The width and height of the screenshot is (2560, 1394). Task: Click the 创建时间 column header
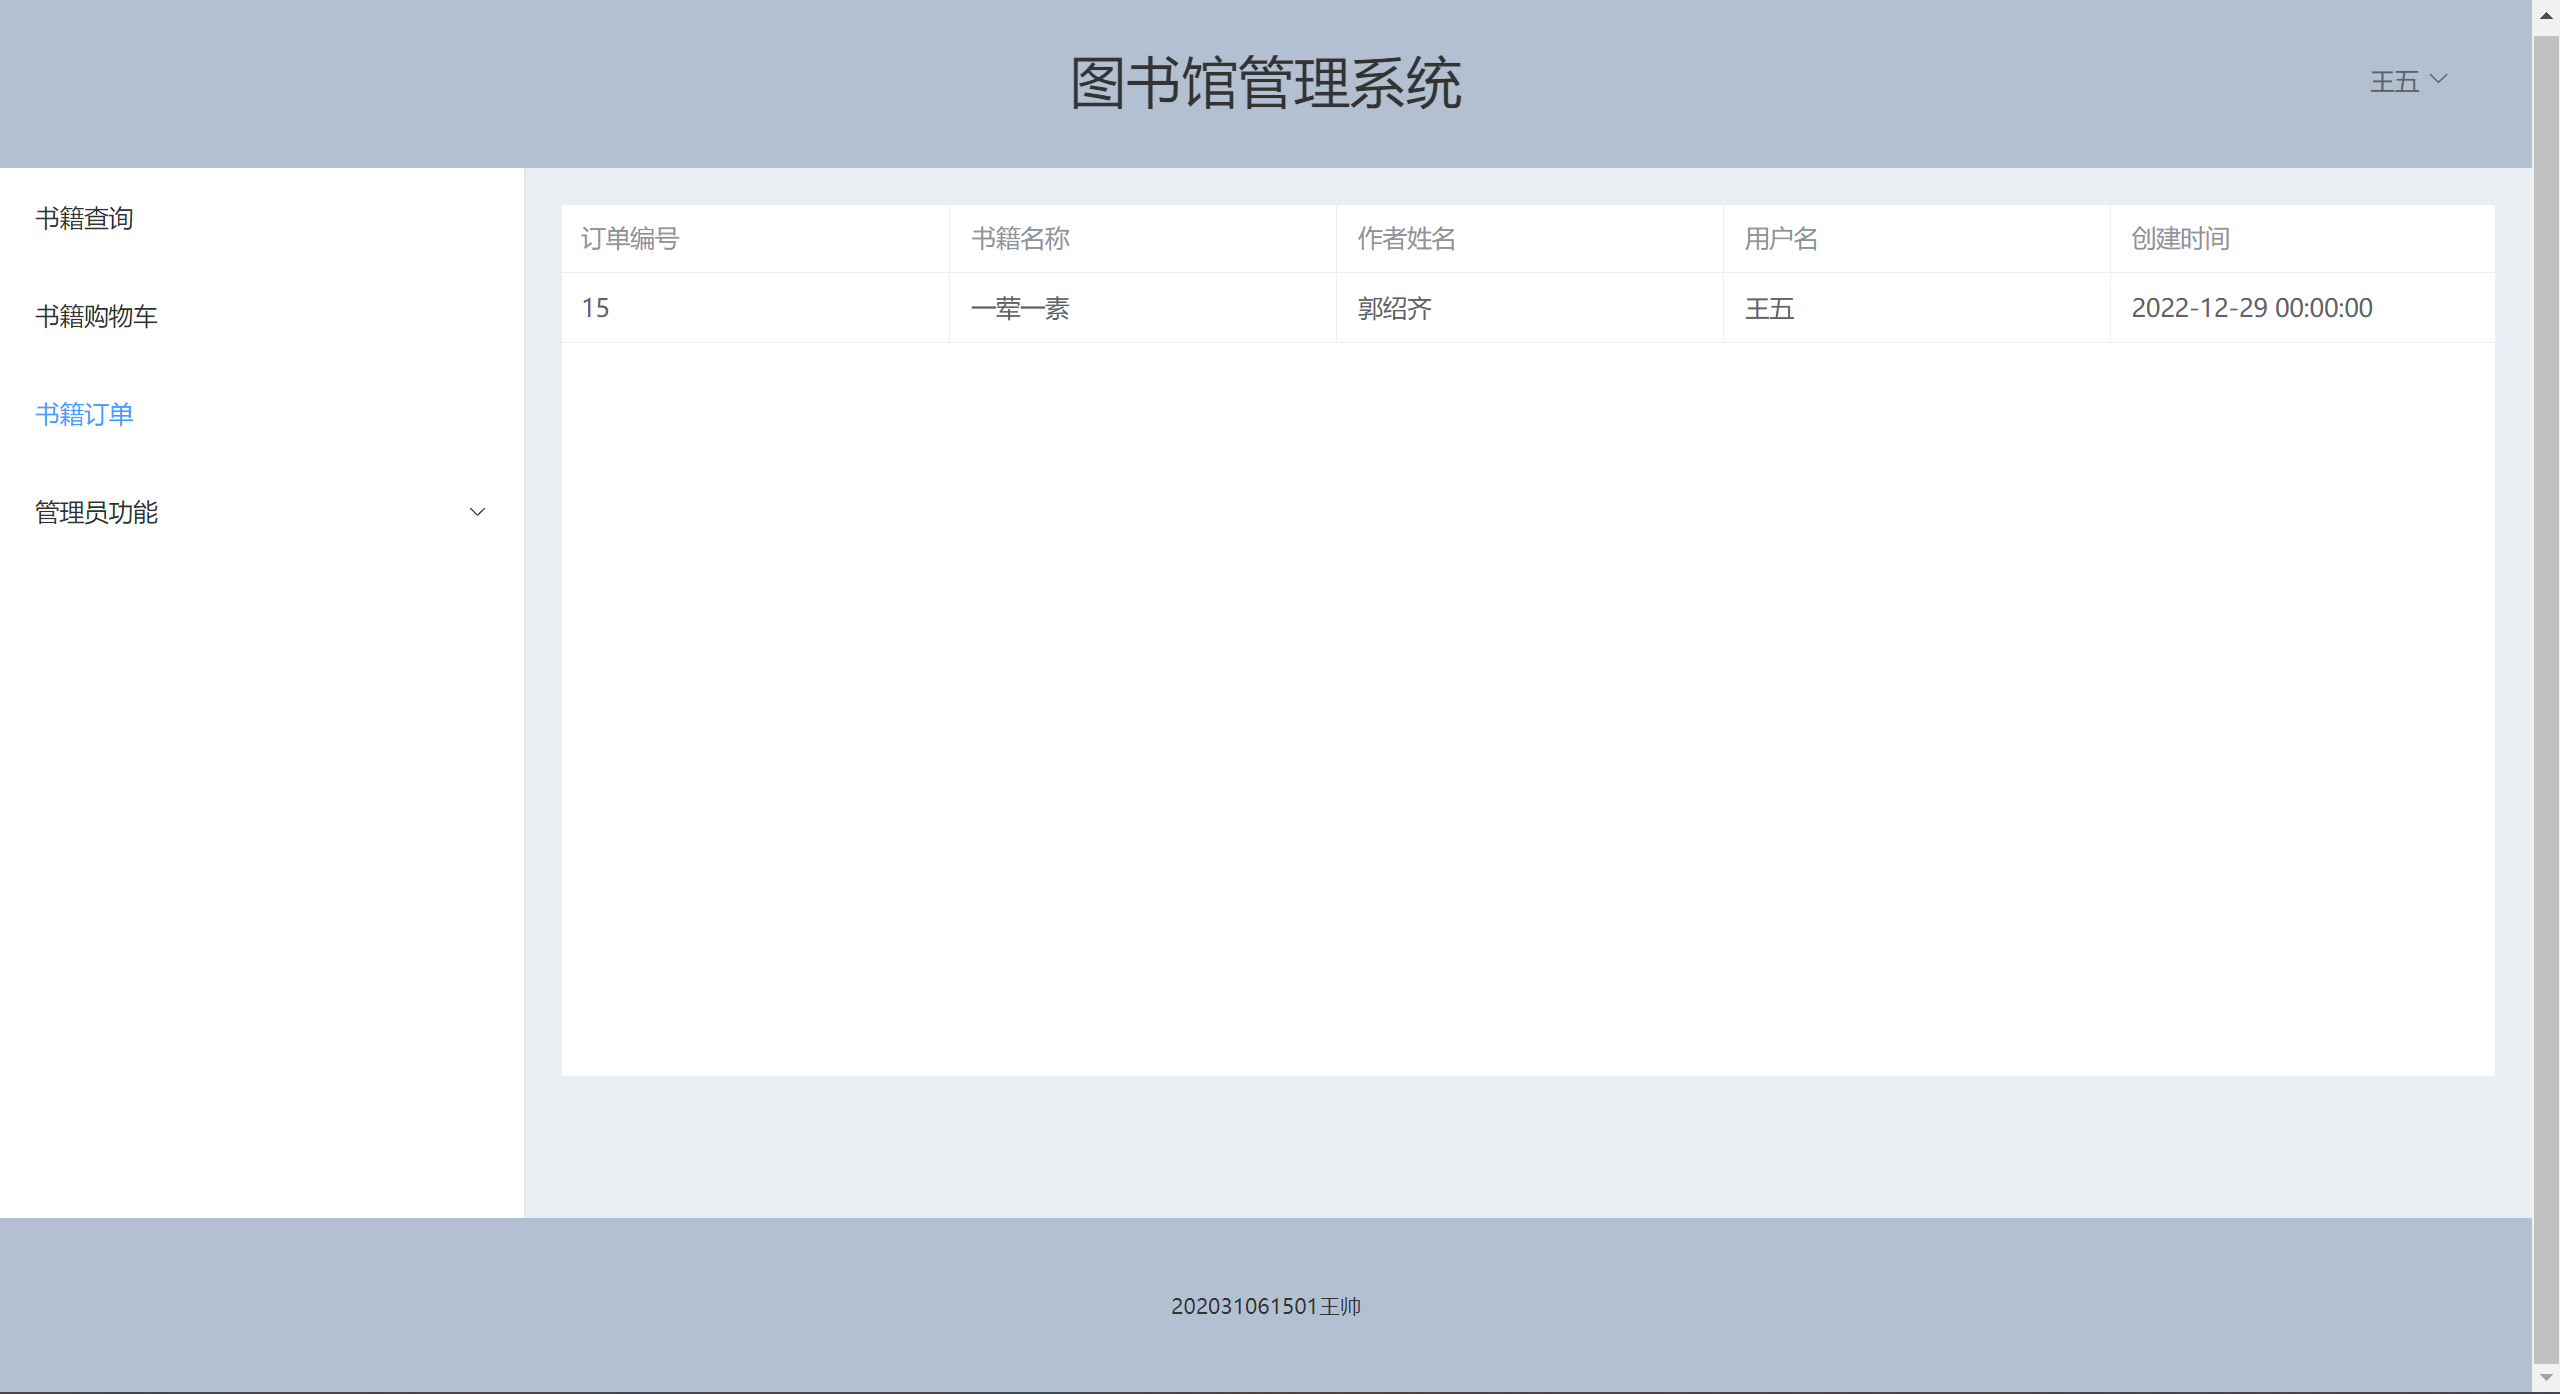(x=2180, y=238)
